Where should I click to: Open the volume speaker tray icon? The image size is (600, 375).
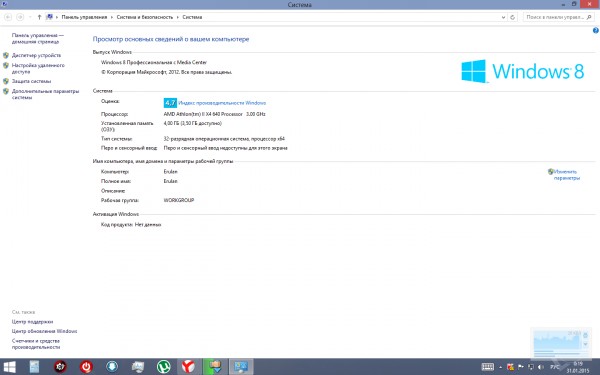[x=541, y=367]
